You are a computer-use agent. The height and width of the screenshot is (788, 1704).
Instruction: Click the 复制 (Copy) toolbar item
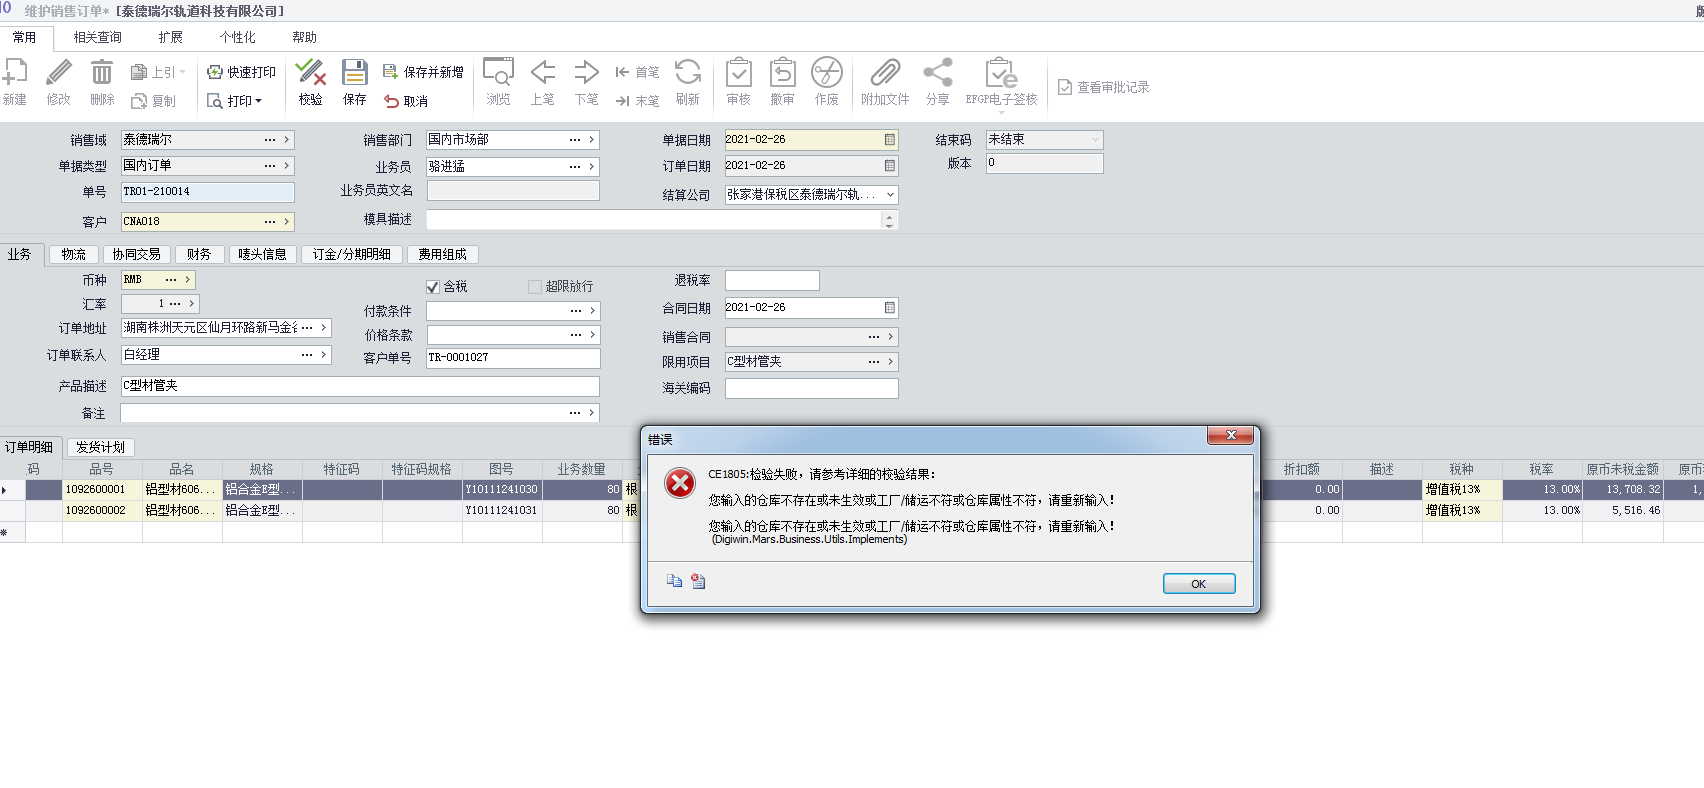coord(154,101)
